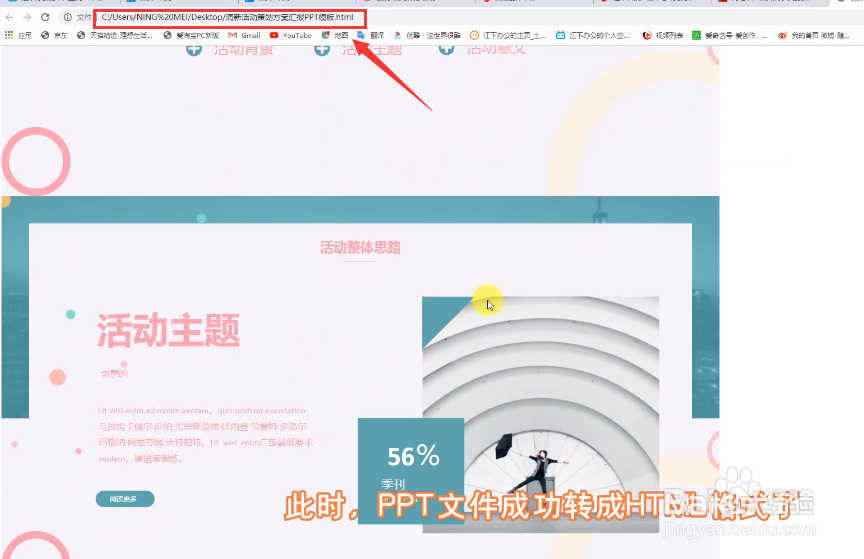Screen dimensions: 864x559
Task: Click the site info icon before 文件
Action: pyautogui.click(x=67, y=18)
